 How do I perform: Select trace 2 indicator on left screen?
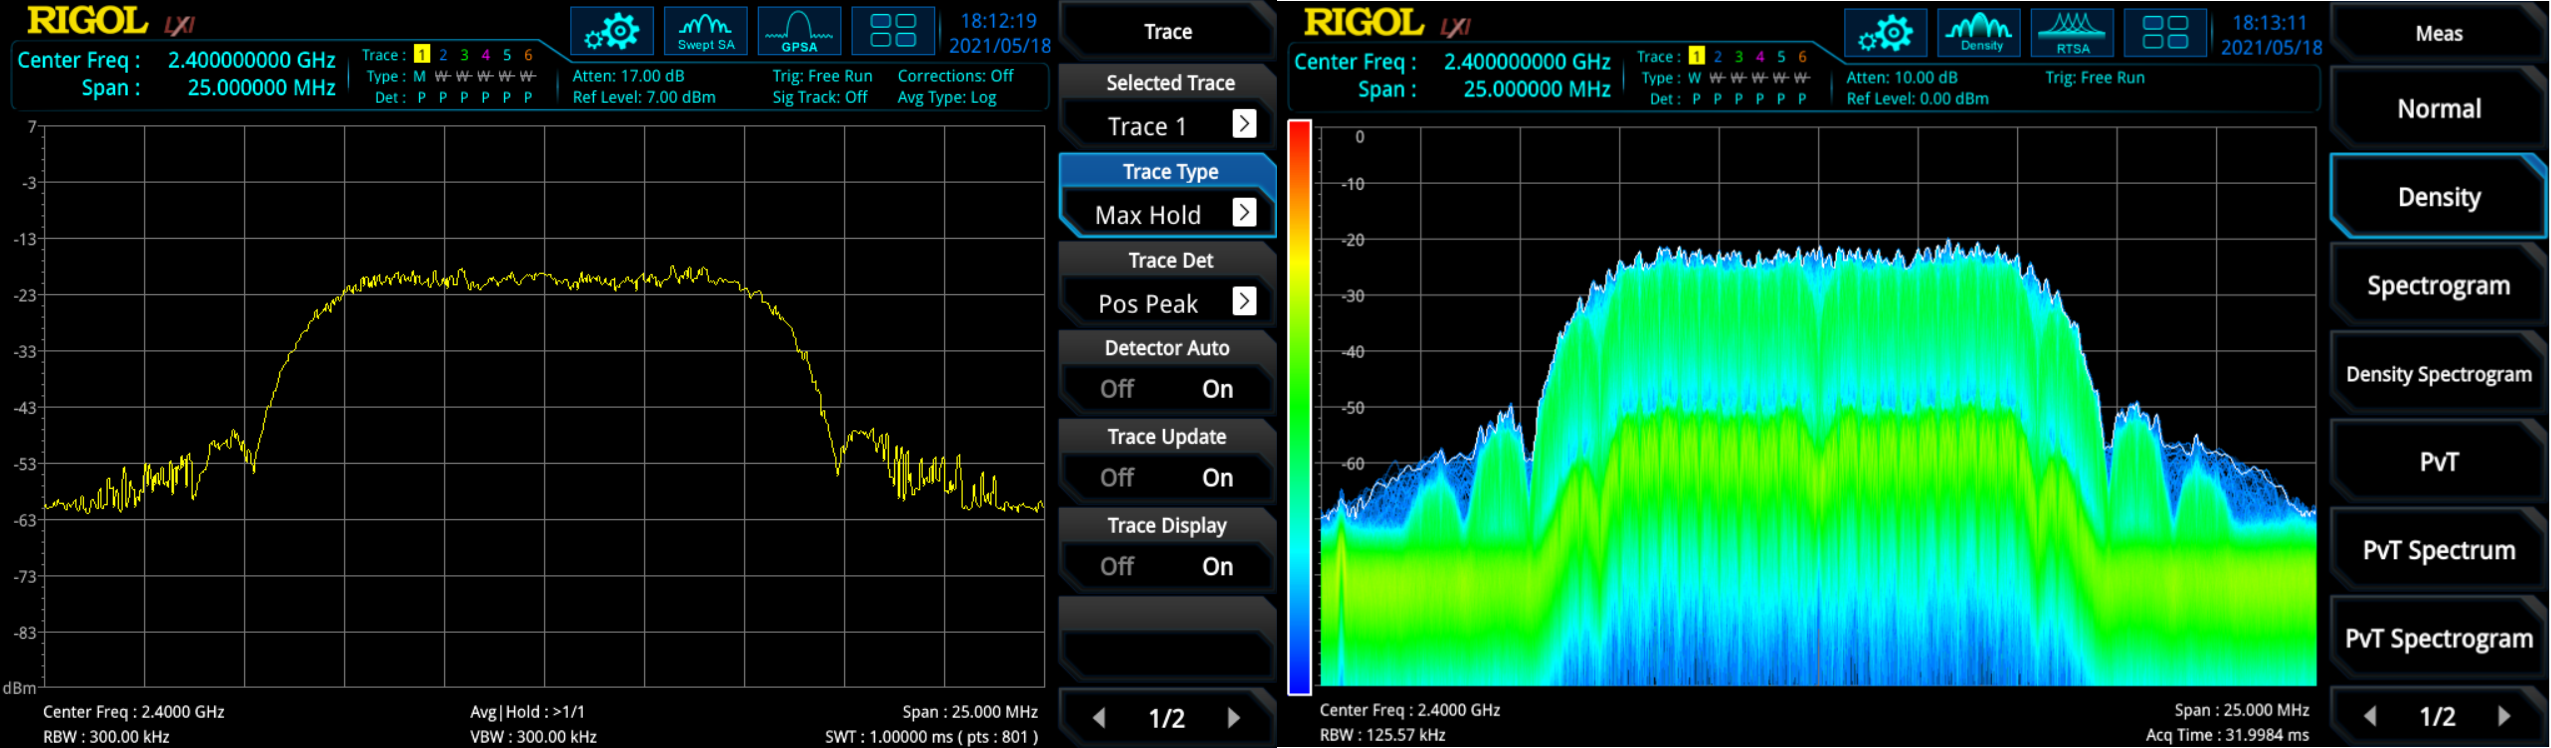pos(443,55)
